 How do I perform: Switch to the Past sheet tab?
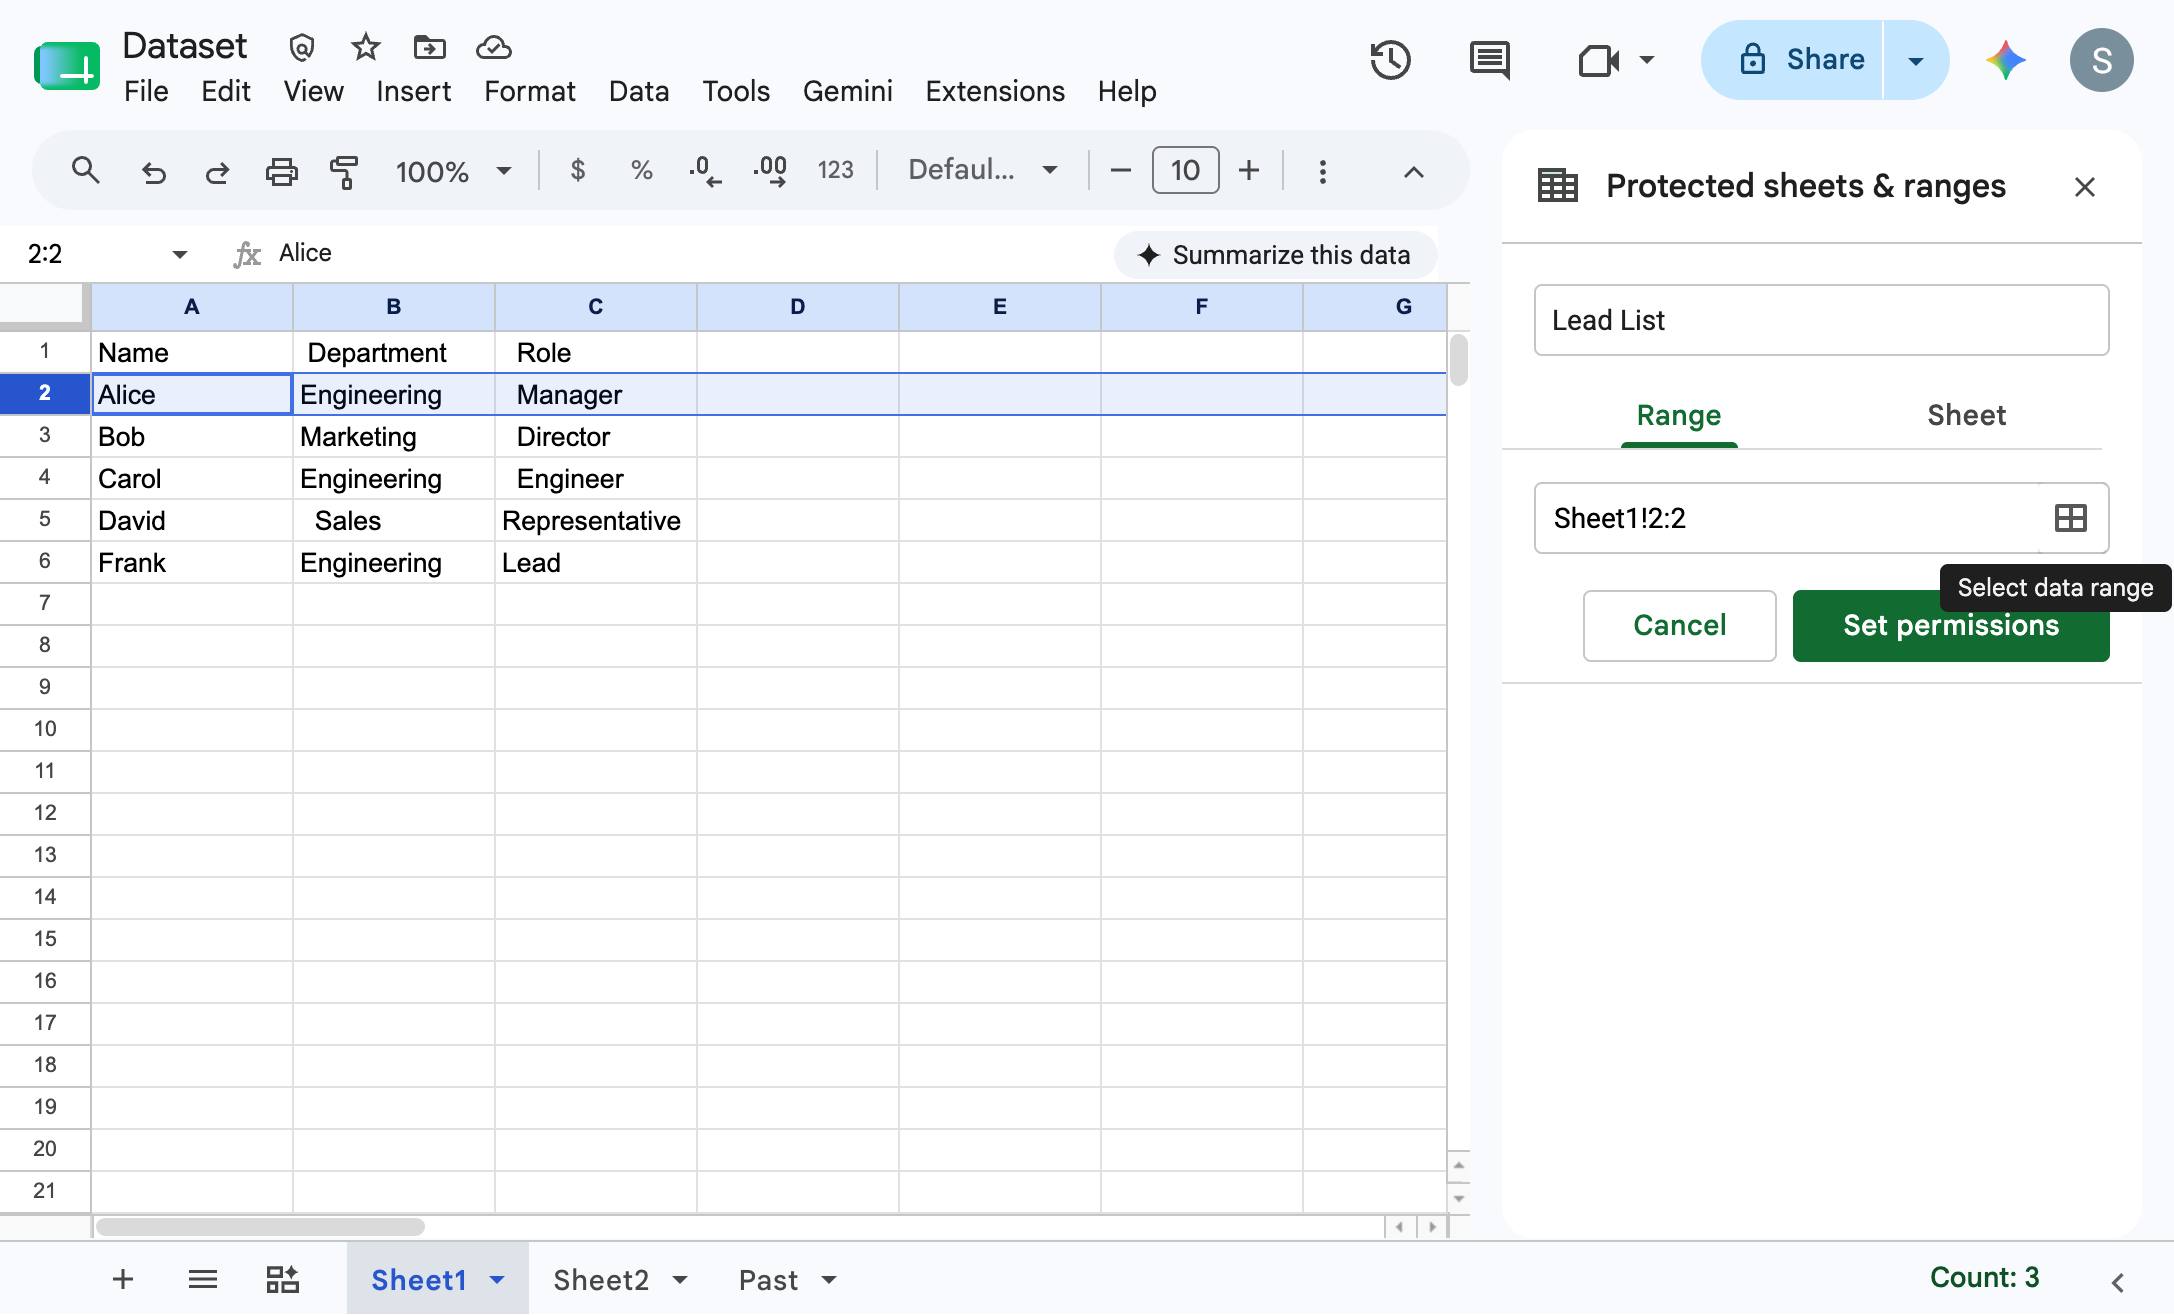[768, 1281]
